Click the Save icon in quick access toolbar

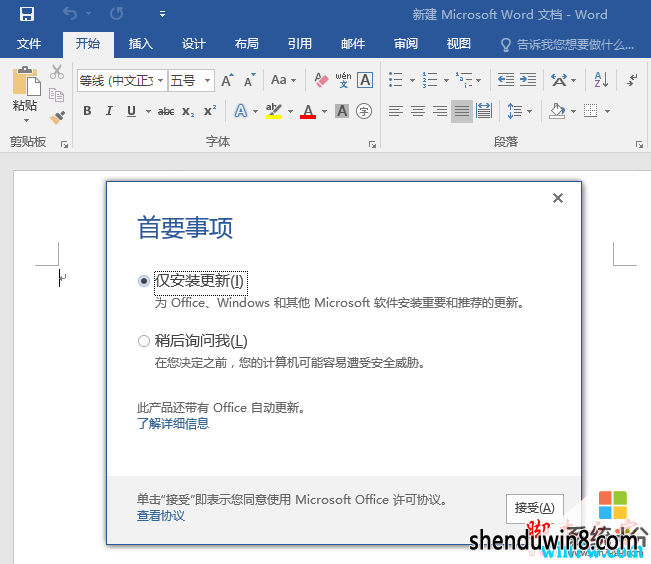pos(27,14)
